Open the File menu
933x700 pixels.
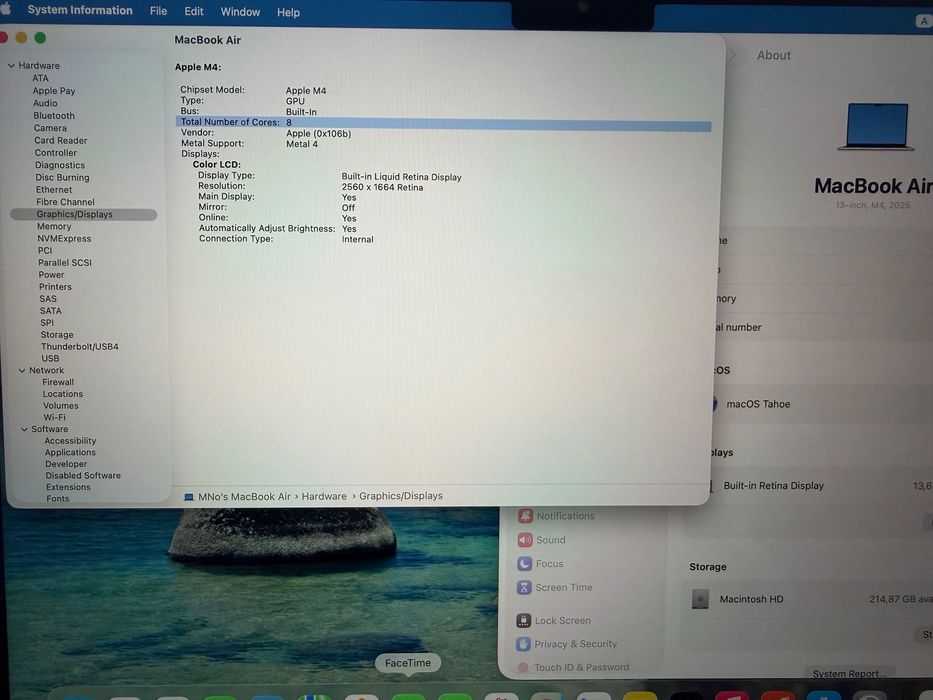[158, 11]
